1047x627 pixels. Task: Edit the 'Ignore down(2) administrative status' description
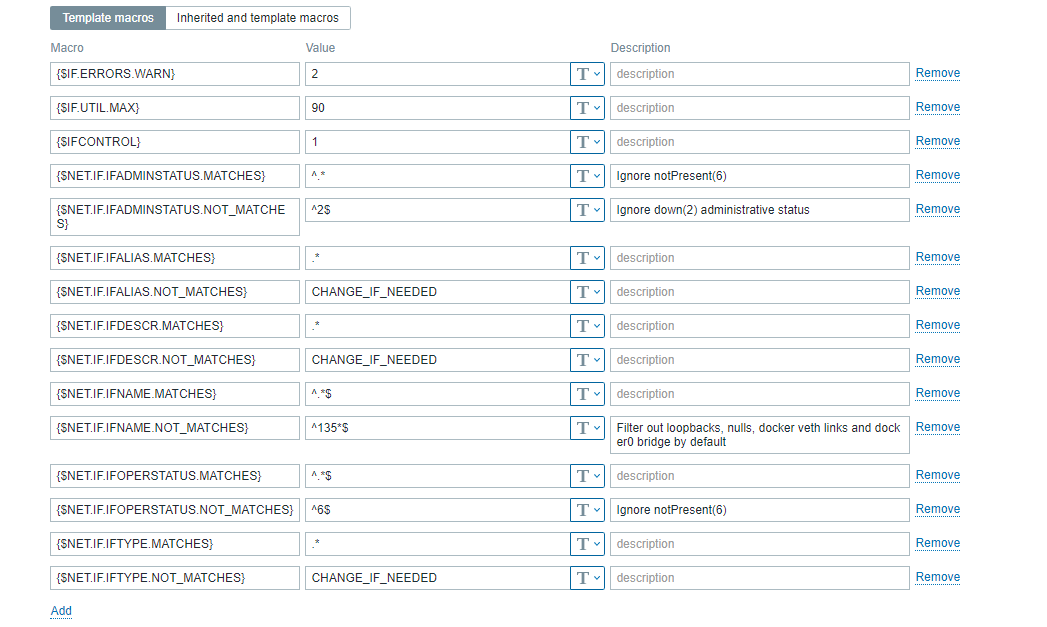(759, 210)
